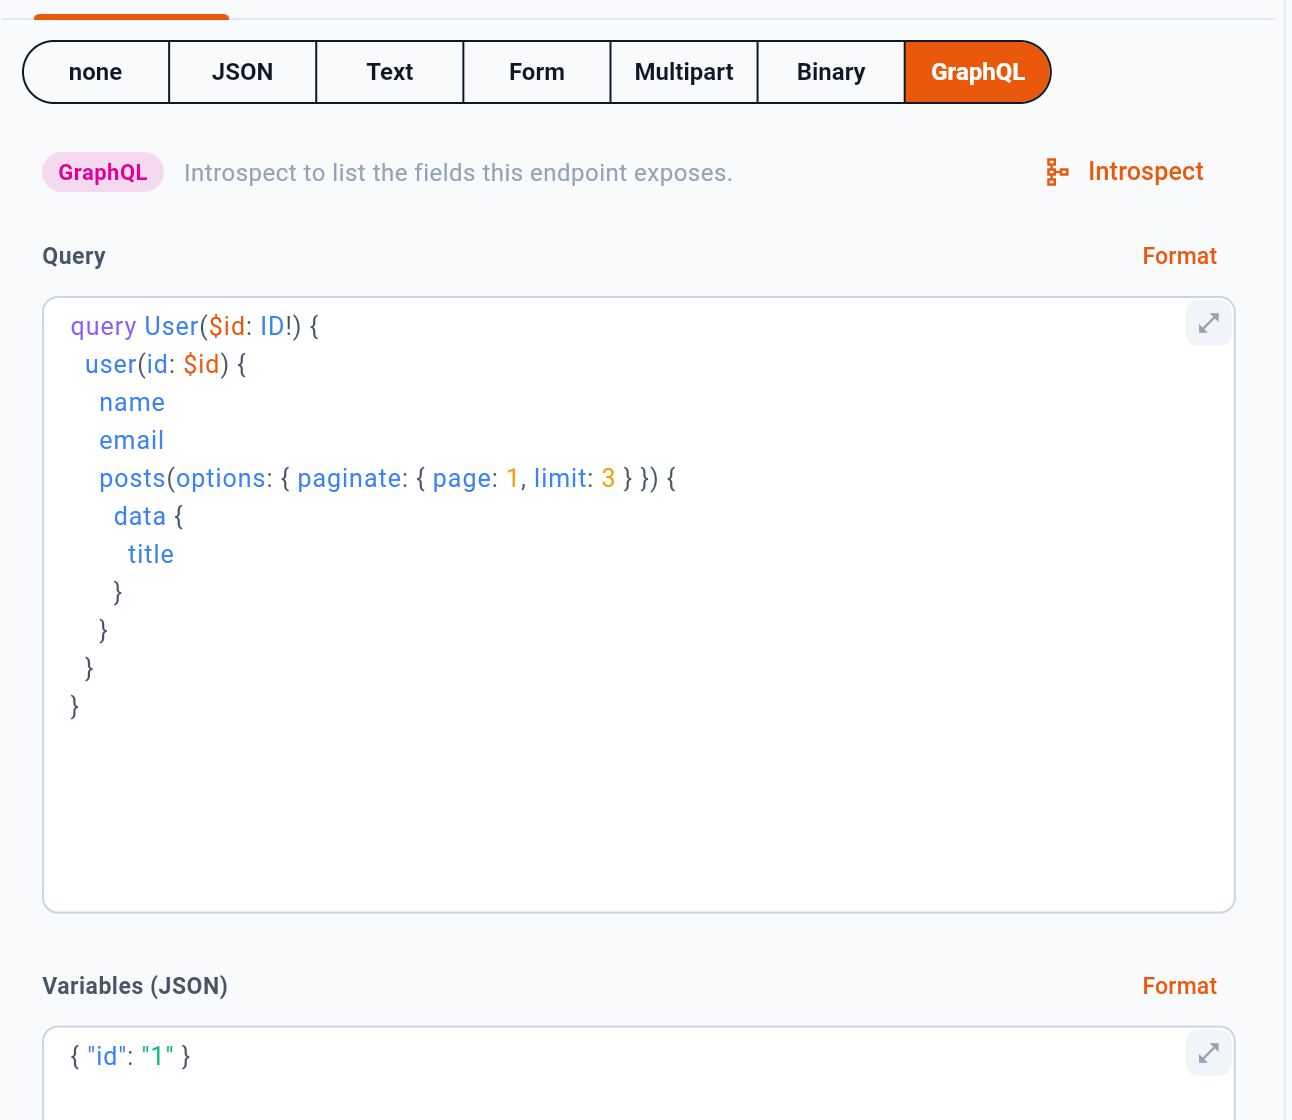Click the "query User($id: ID!) {" line
Screen dimensions: 1292x1120
(195, 327)
